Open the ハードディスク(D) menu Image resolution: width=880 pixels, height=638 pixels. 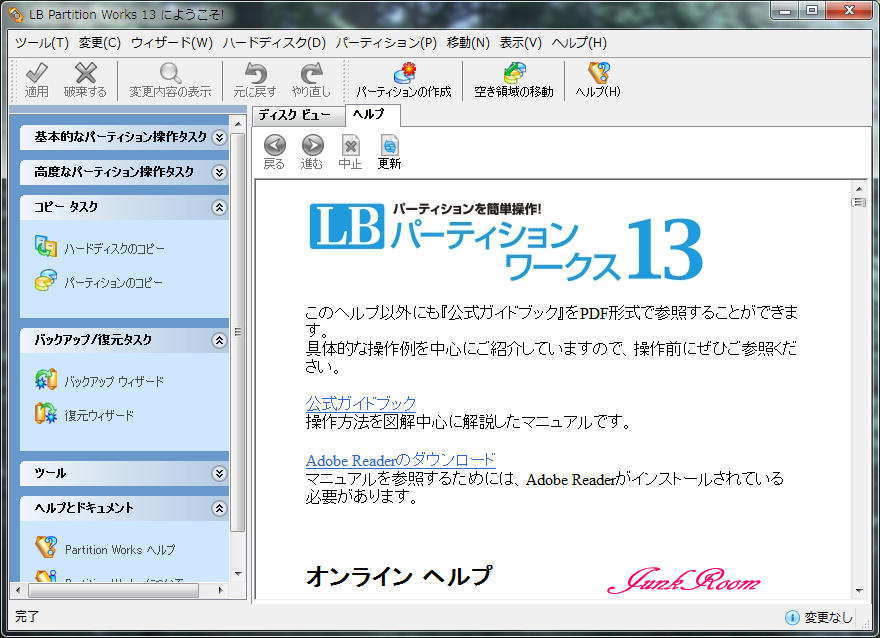click(x=274, y=43)
